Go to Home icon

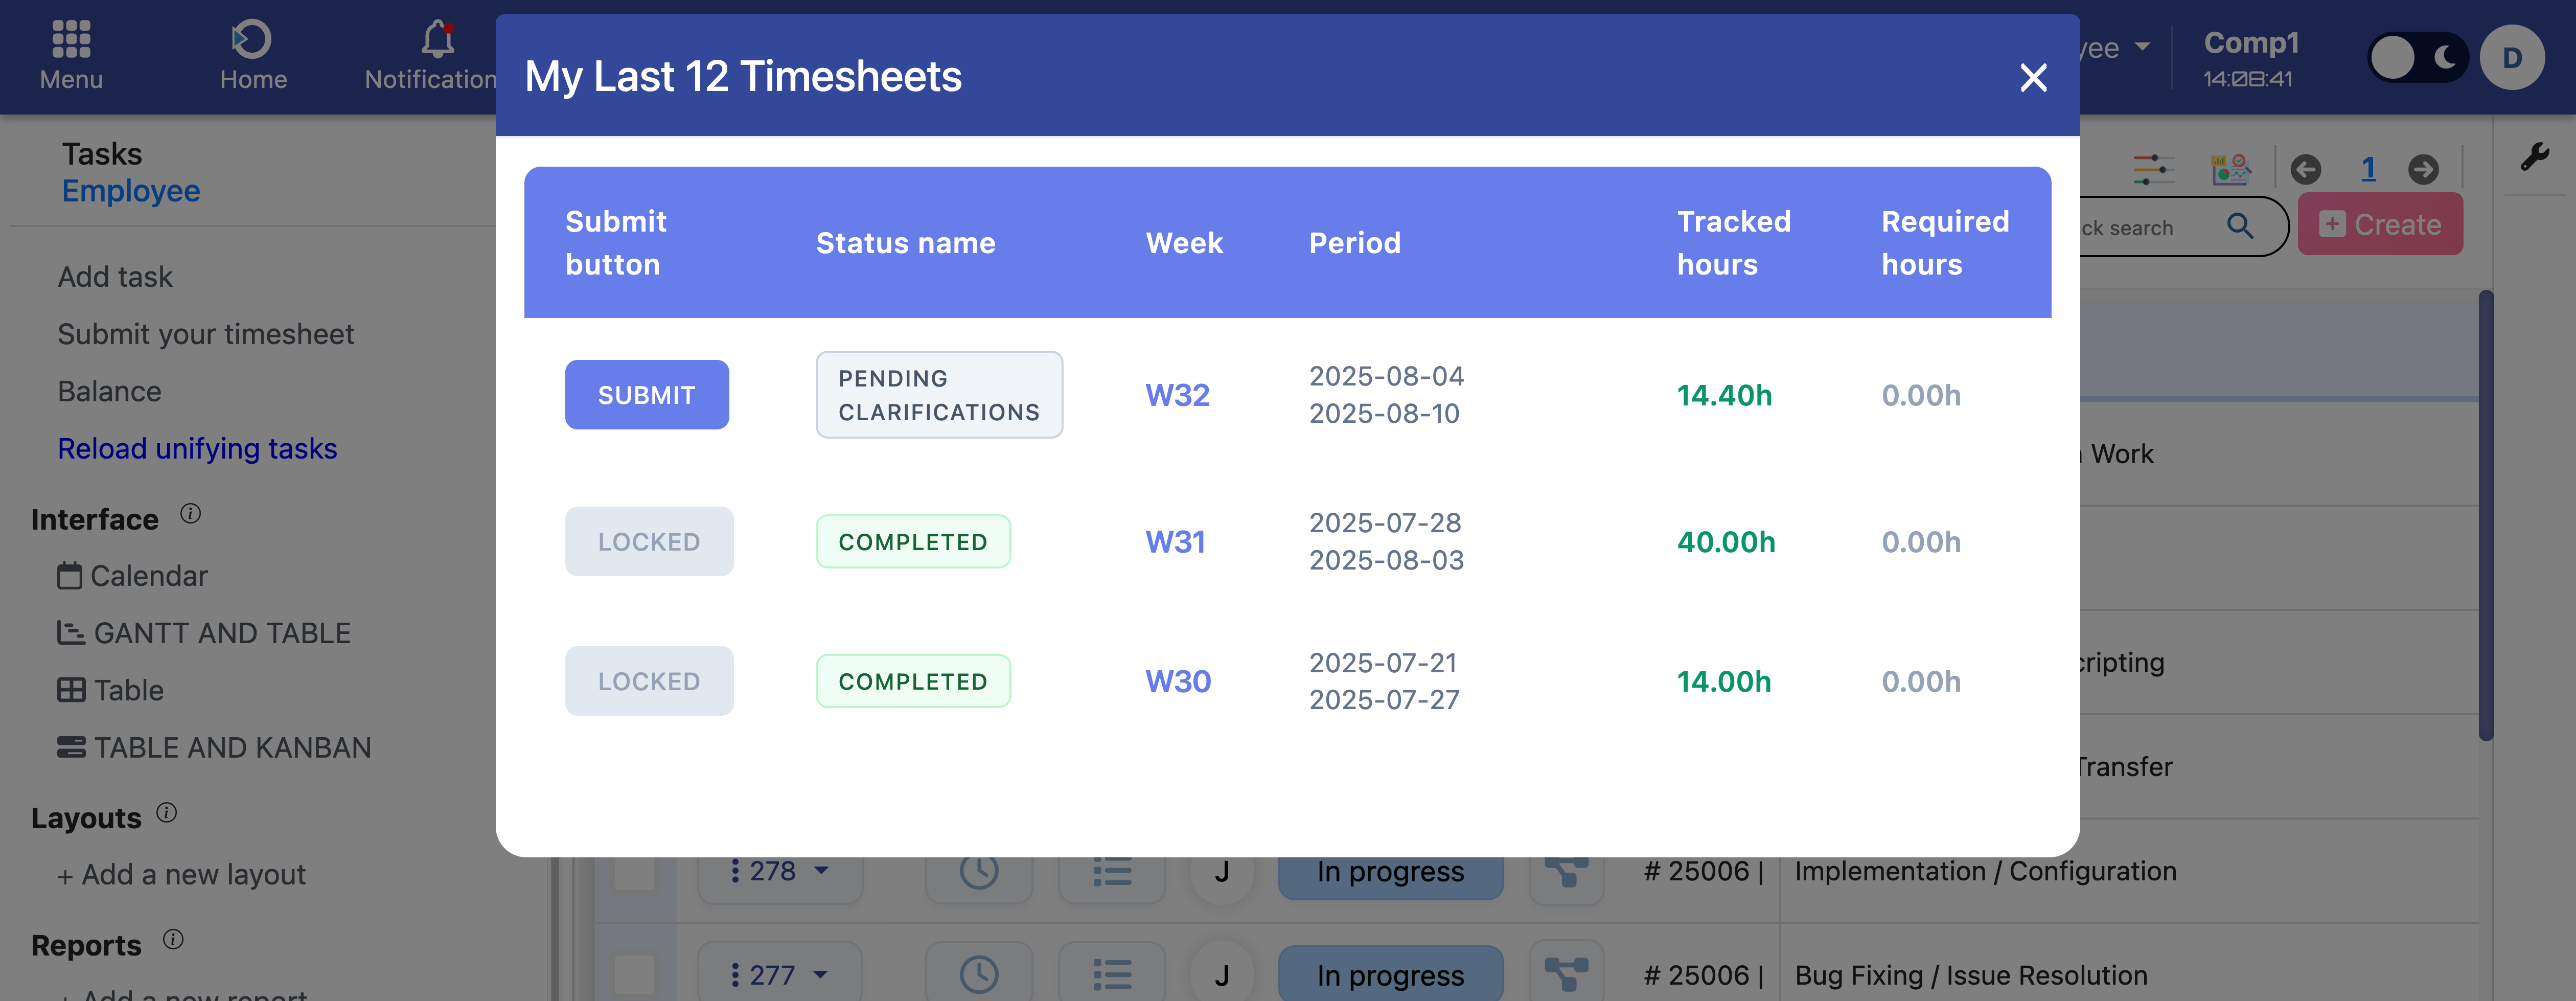252,39
